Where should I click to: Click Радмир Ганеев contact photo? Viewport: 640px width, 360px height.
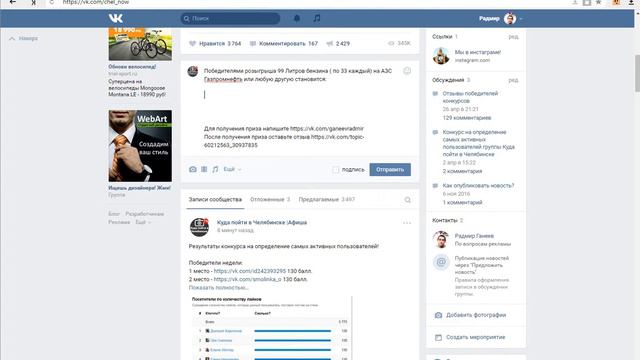click(441, 240)
